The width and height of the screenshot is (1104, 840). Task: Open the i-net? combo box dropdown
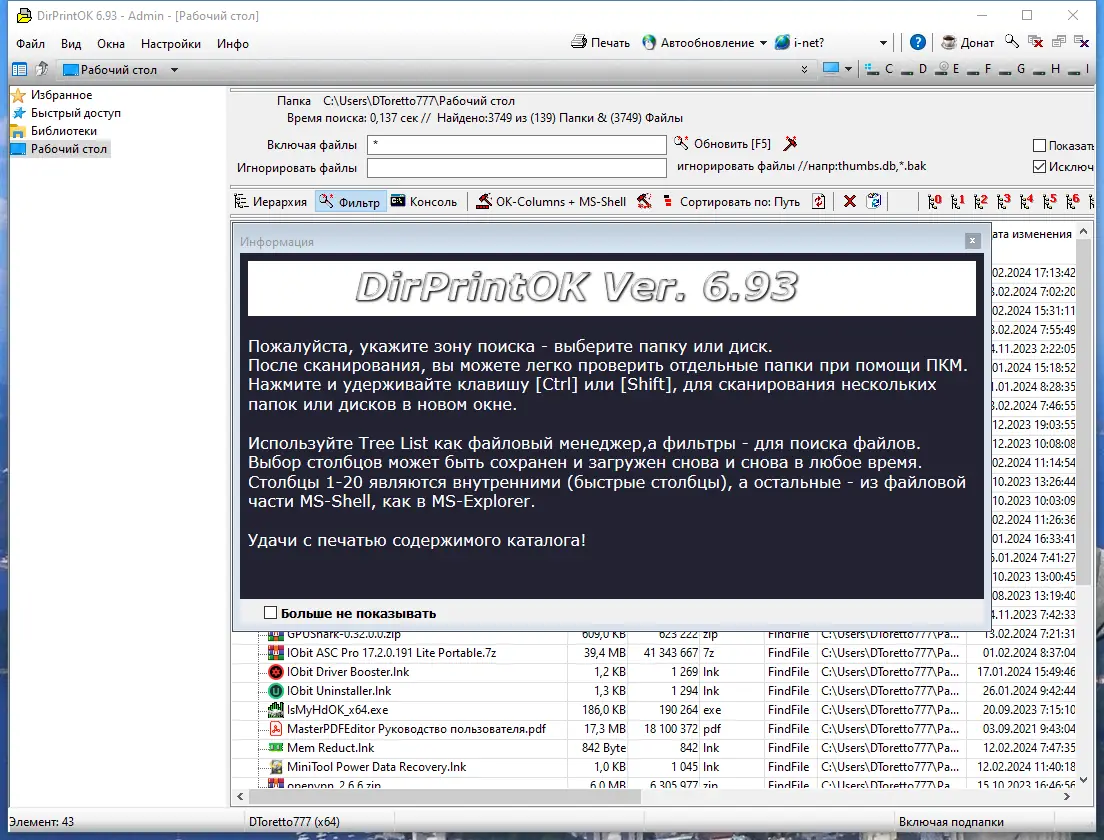click(883, 43)
